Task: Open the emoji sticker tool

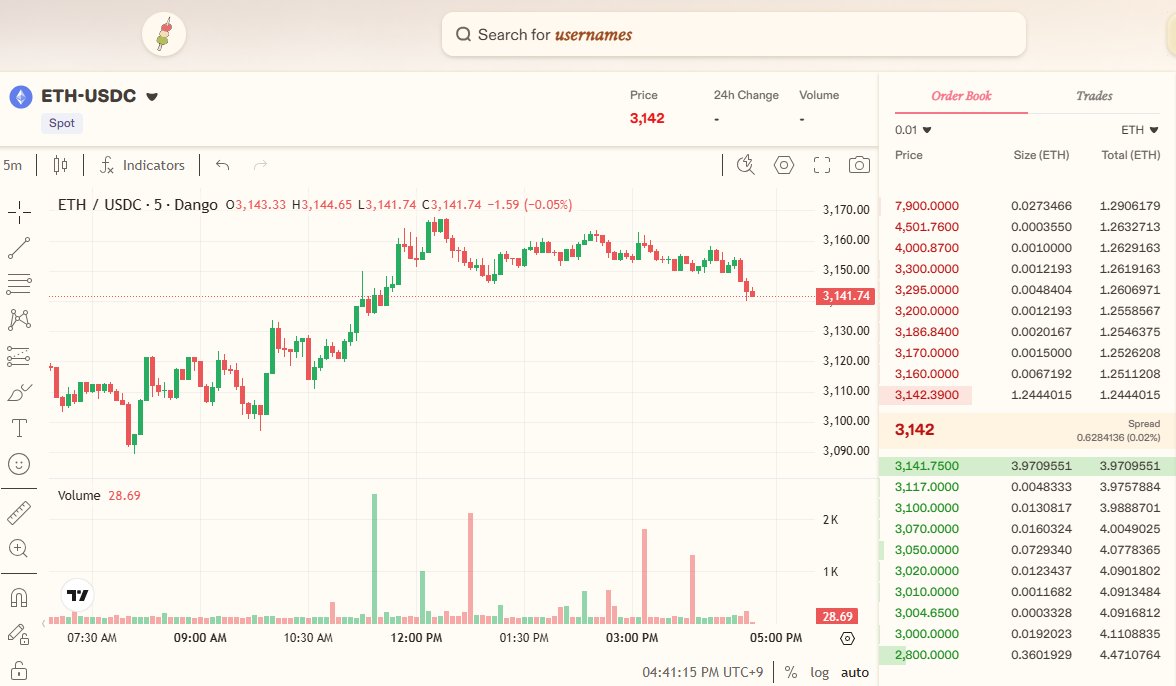Action: pos(19,463)
